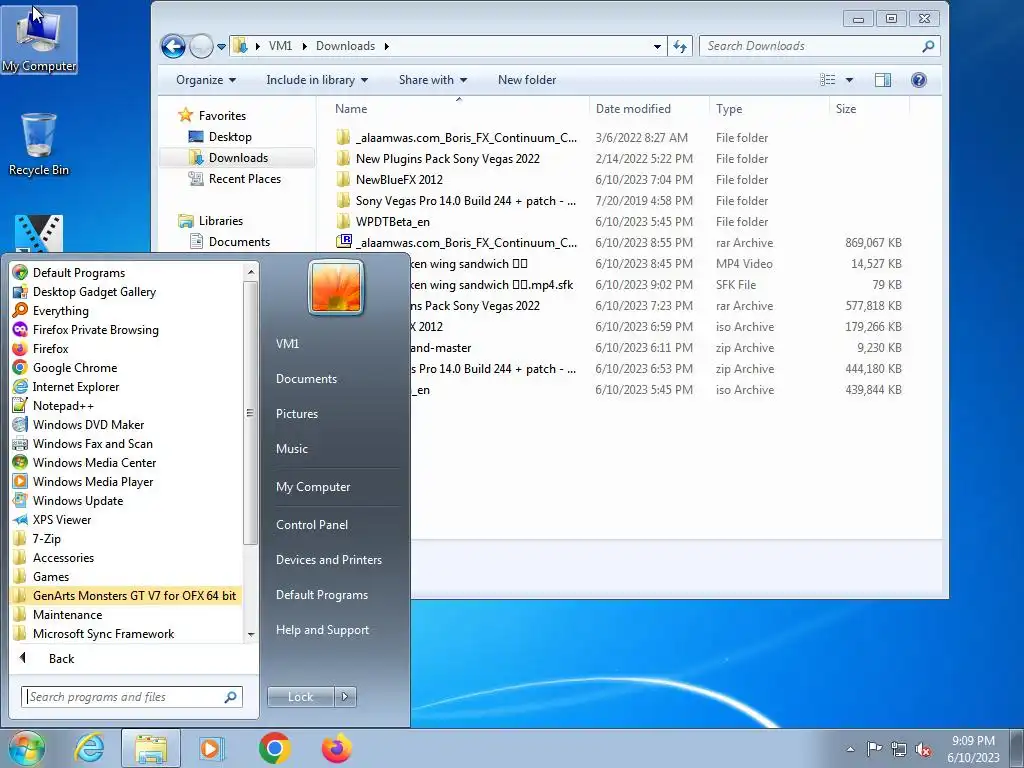Show hidden tray icons arrow

click(850, 750)
